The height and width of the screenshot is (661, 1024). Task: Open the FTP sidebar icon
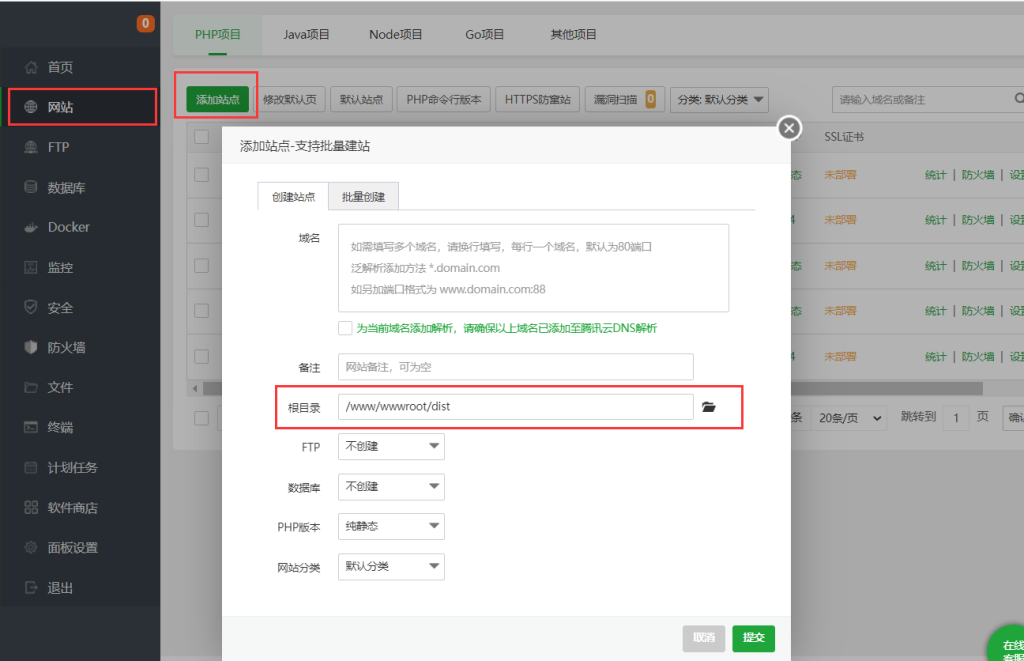pyautogui.click(x=31, y=147)
